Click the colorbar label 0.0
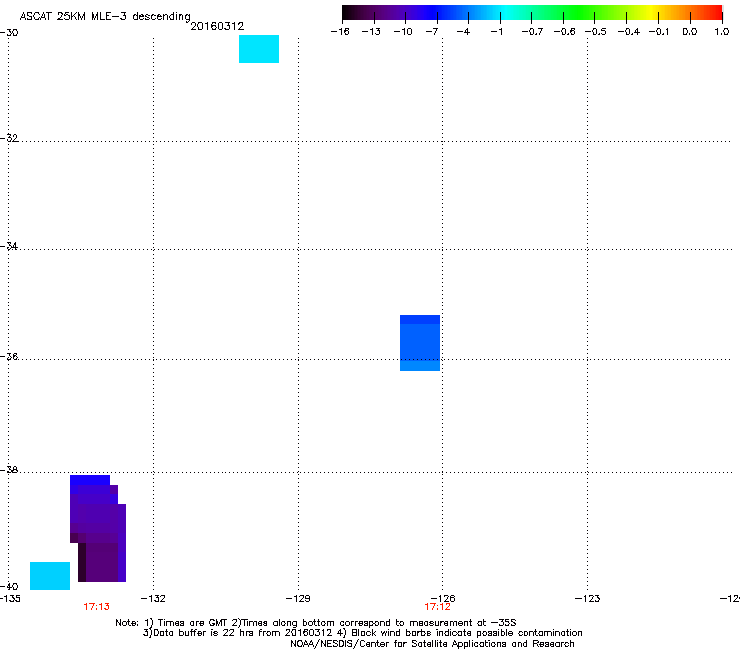Image resolution: width=740 pixels, height=650 pixels. point(690,32)
